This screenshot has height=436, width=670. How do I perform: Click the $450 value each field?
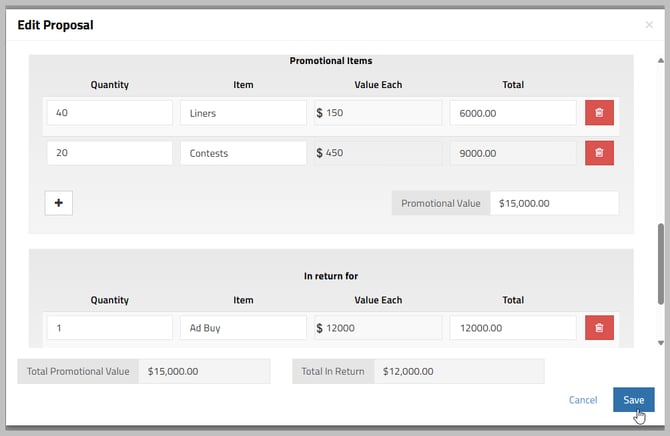378,153
